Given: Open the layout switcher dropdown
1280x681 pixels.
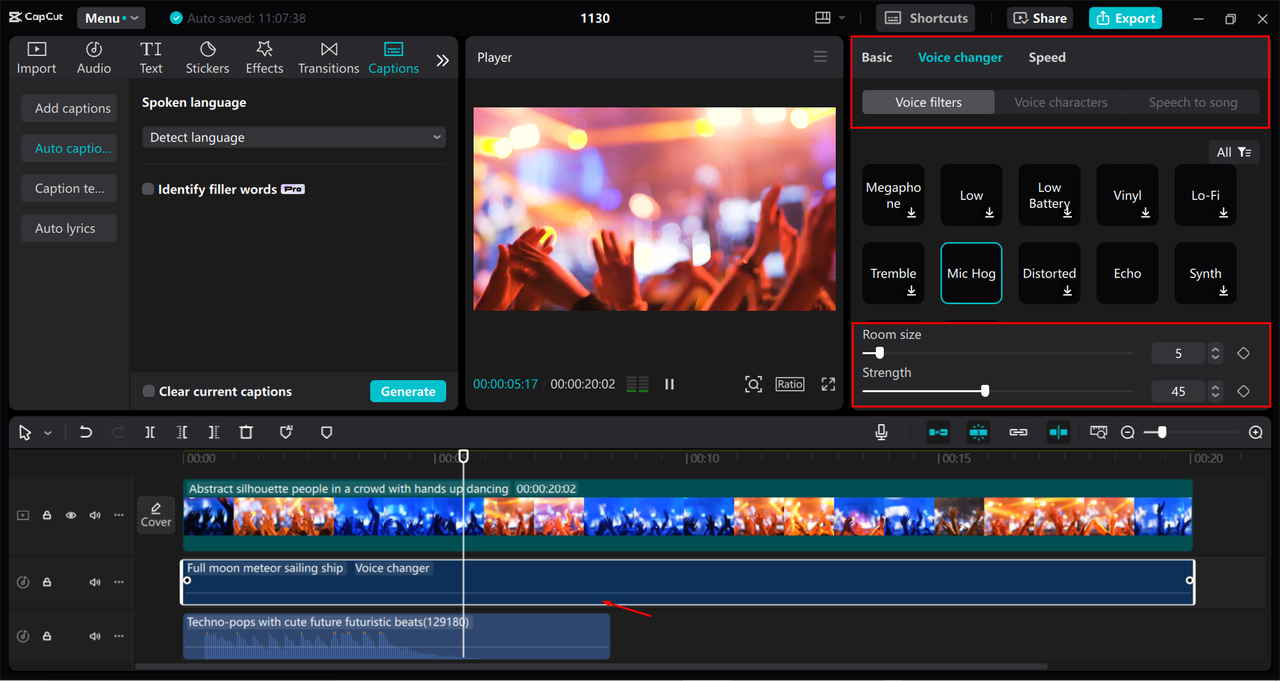Looking at the screenshot, I should [x=830, y=18].
